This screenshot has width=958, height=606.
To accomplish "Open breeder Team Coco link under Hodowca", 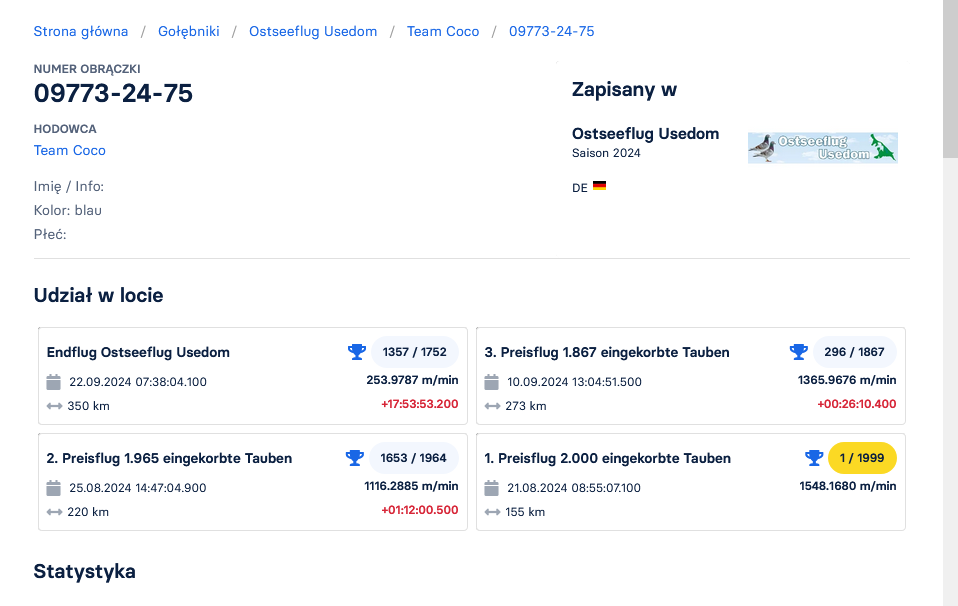I will pyautogui.click(x=70, y=150).
